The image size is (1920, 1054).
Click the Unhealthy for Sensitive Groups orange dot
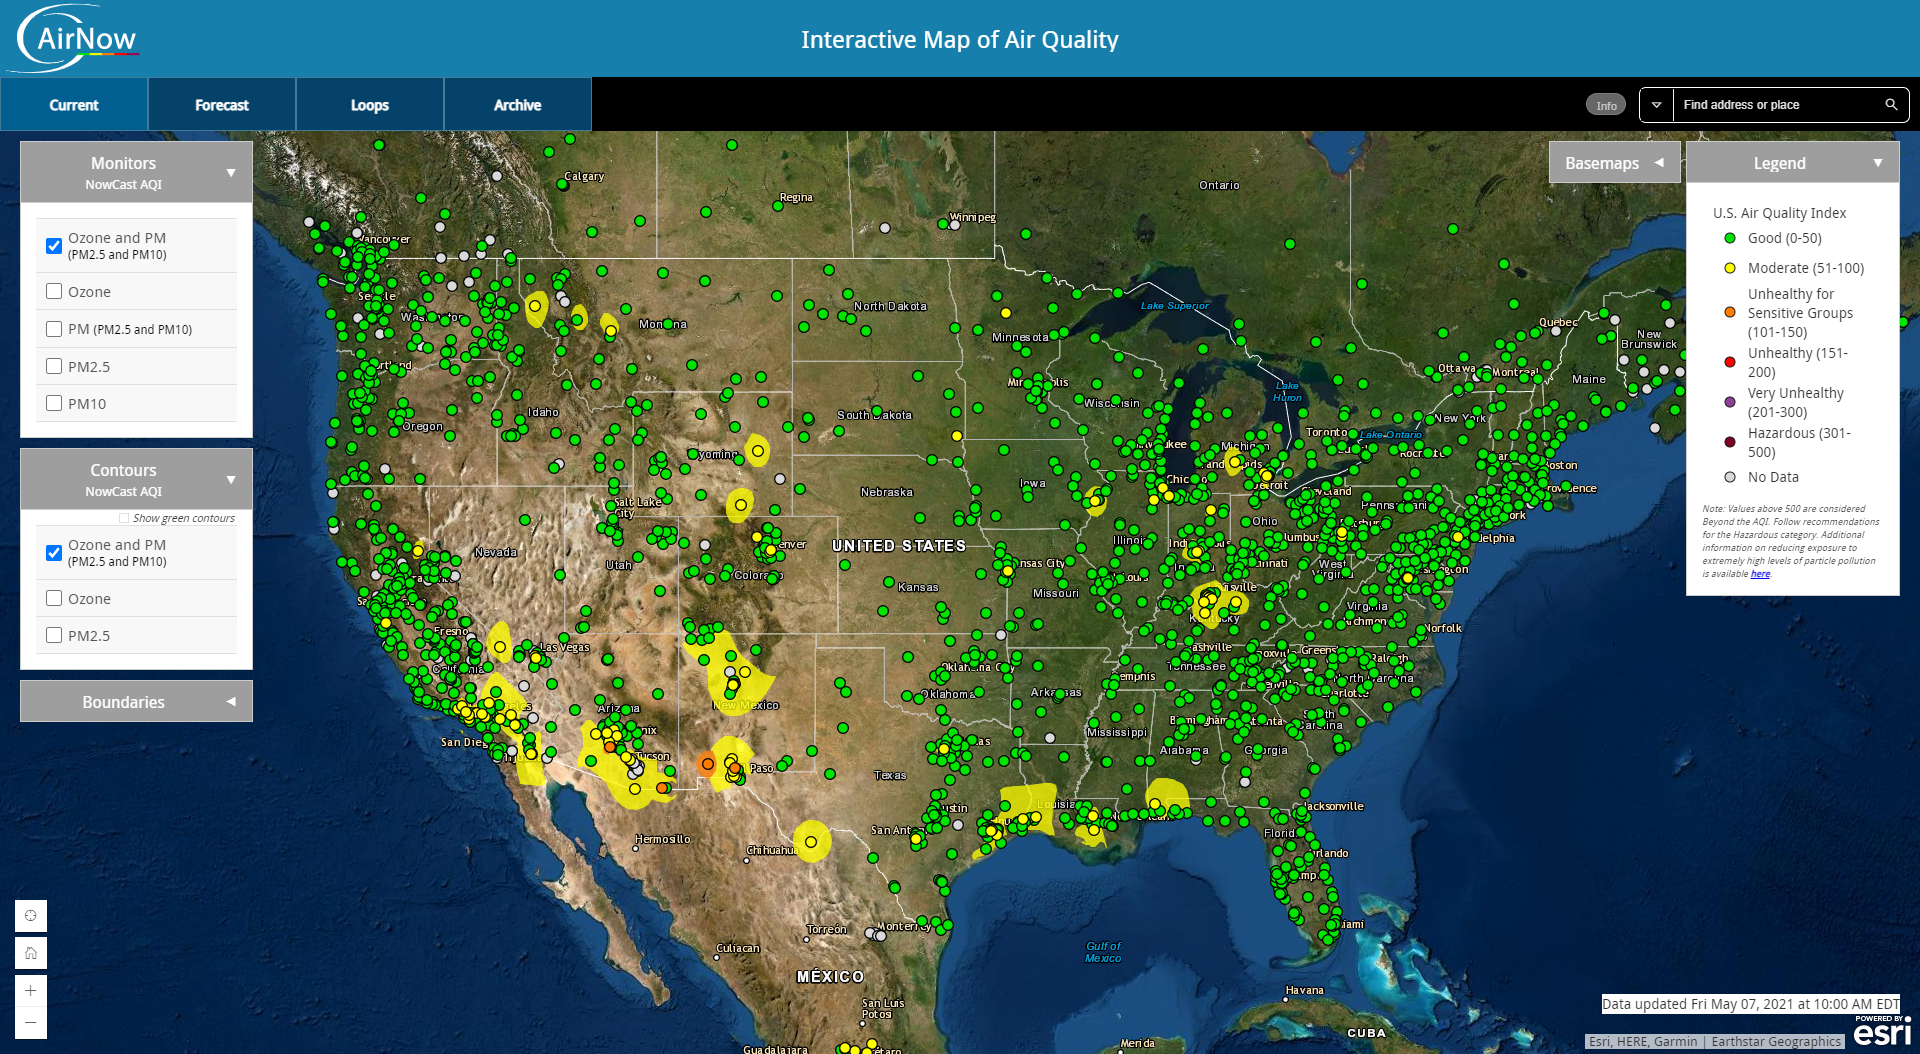tap(1729, 313)
